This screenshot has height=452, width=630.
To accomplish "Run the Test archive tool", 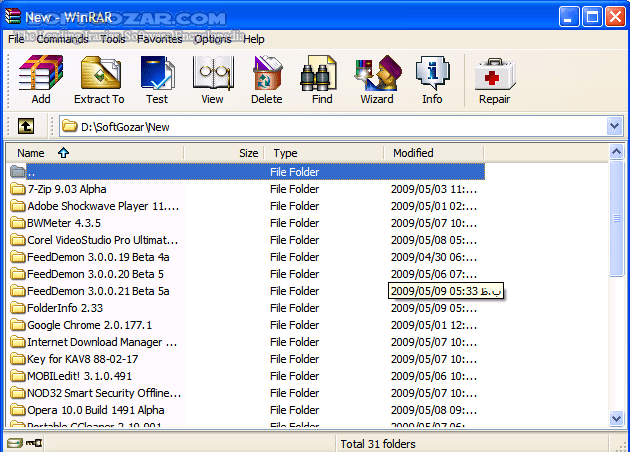I will (158, 73).
